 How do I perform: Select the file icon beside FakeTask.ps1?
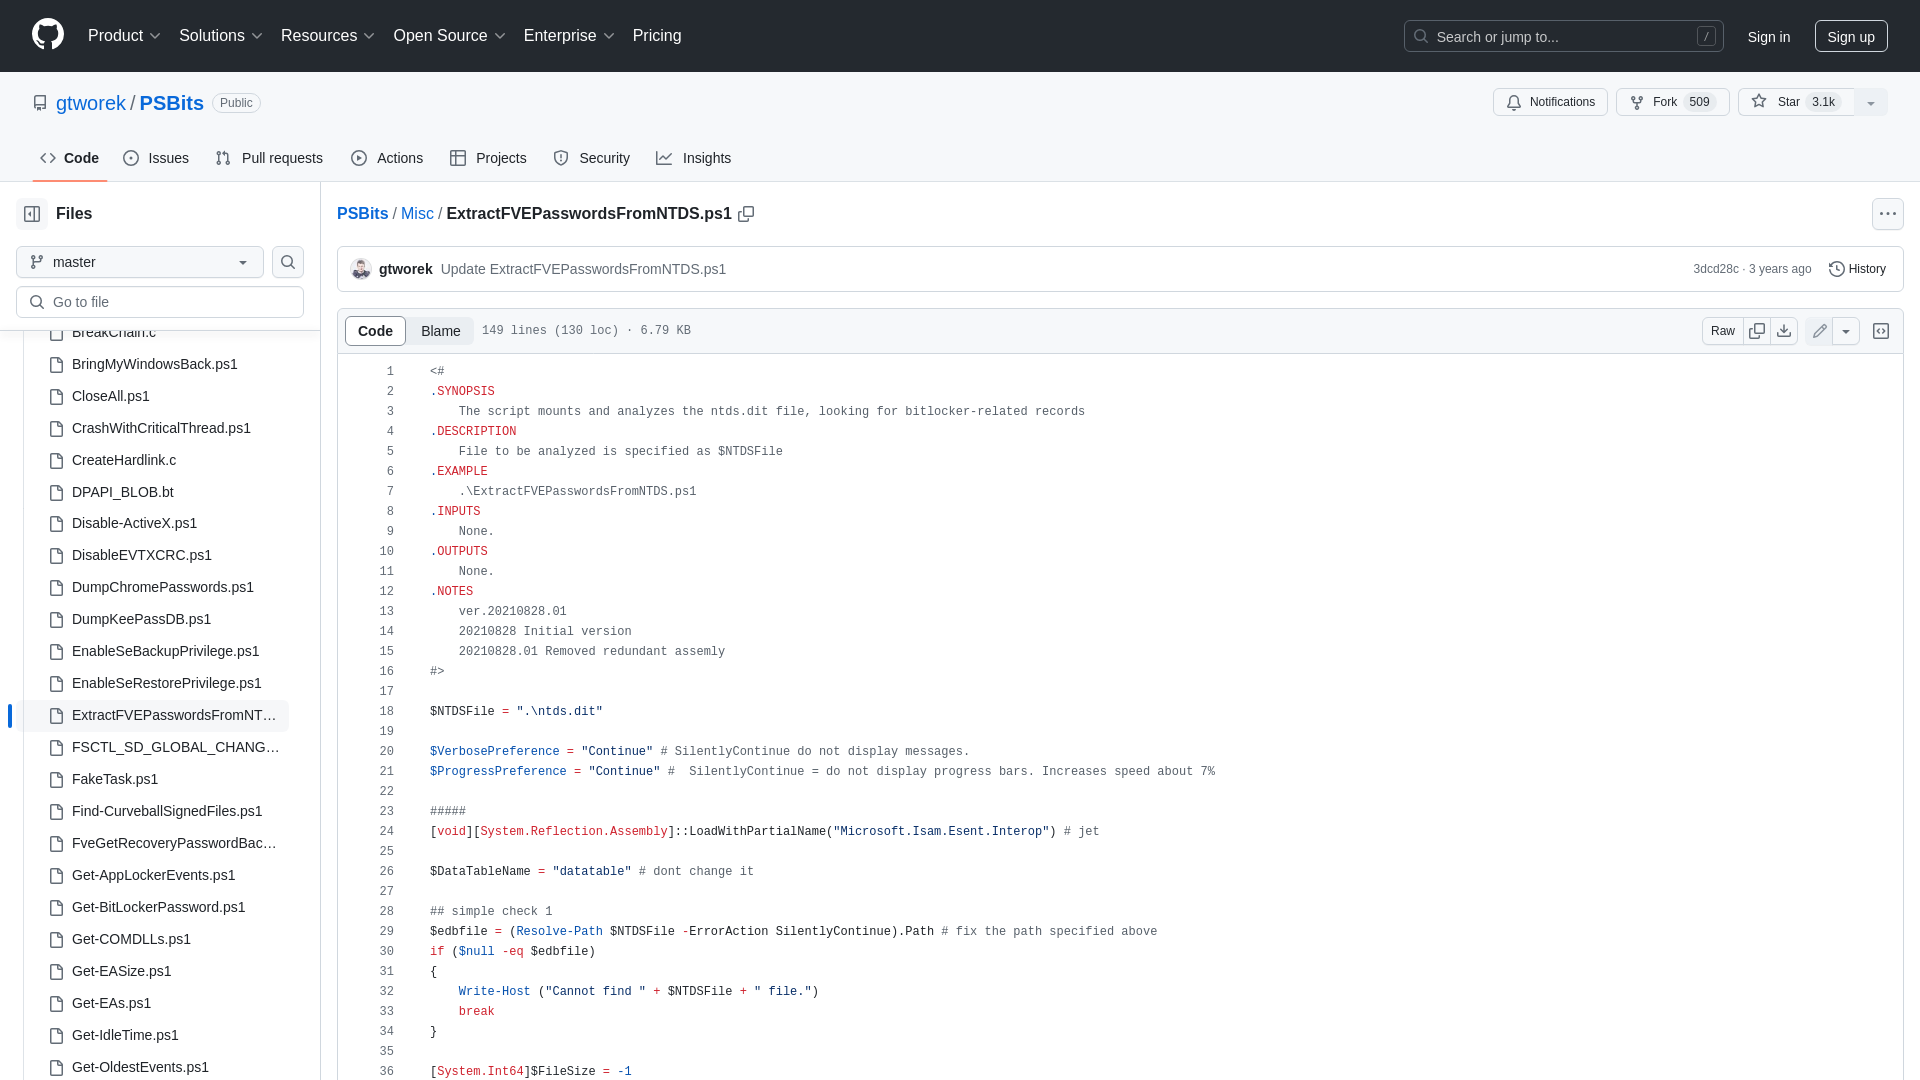[x=57, y=779]
